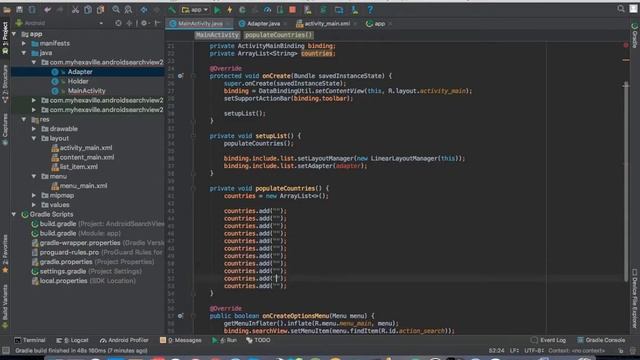Image resolution: width=640 pixels, height=360 pixels.
Task: Open the app run configuration dropdown
Action: [x=195, y=9]
